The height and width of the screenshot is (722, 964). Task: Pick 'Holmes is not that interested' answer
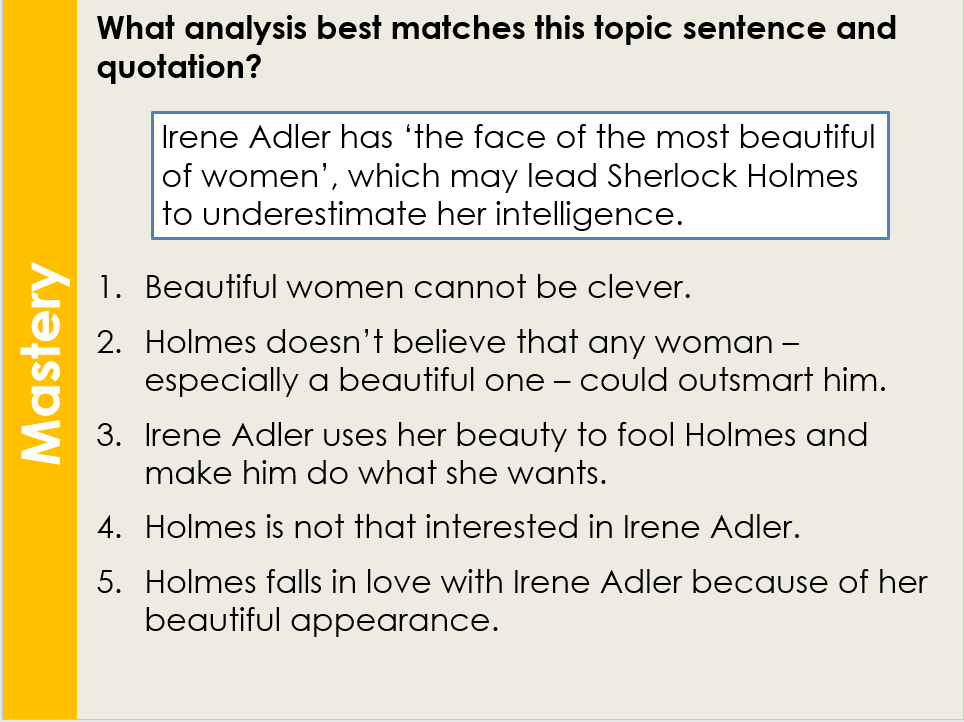472,526
